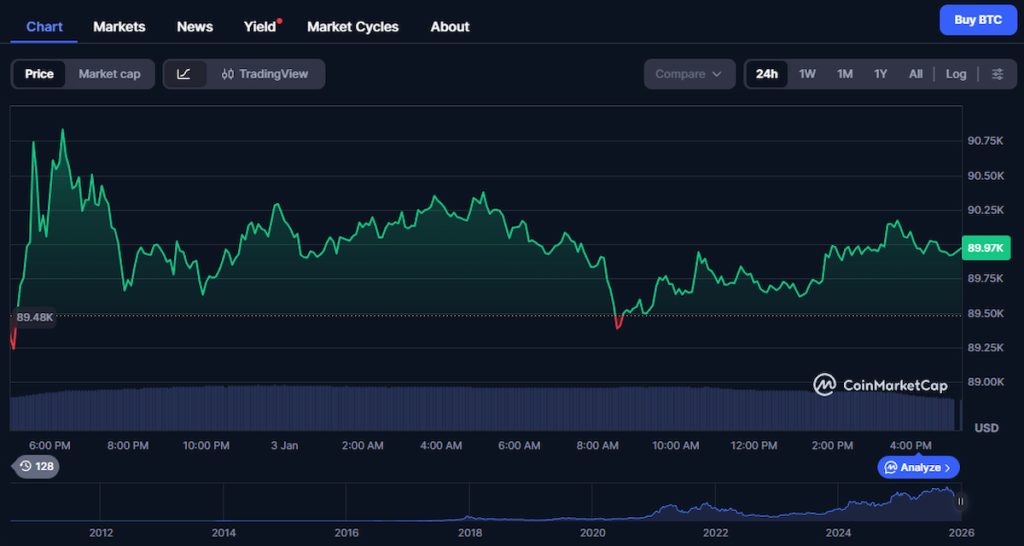Click the 128 history clock badge

[x=35, y=466]
